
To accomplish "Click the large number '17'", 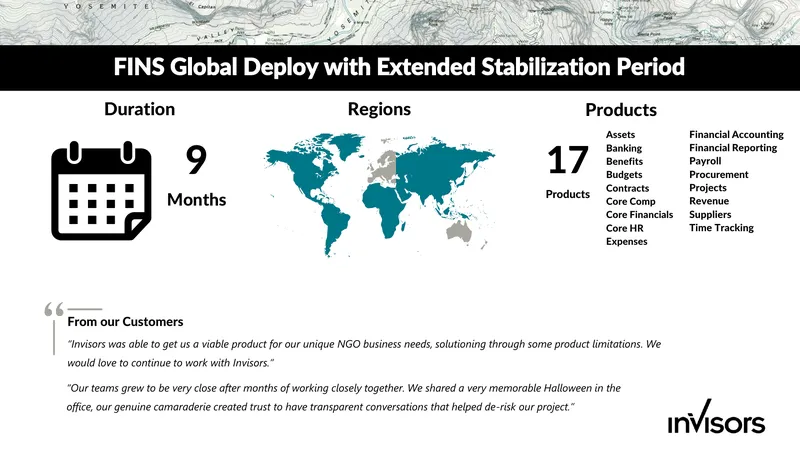I will click(x=567, y=160).
